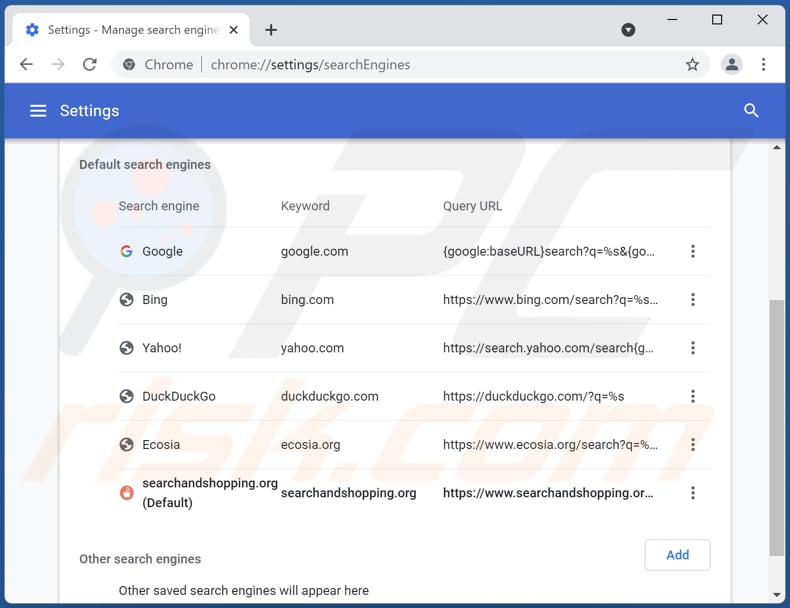Click the Settings title in header
This screenshot has height=608, width=790.
pyautogui.click(x=90, y=111)
